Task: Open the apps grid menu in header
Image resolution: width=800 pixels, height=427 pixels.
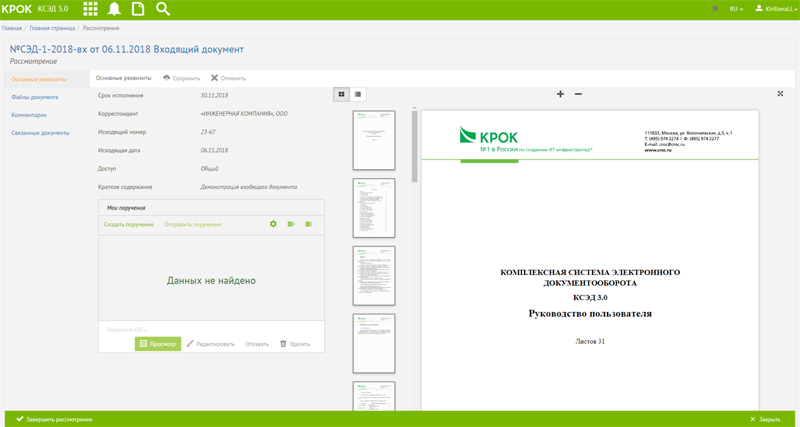Action: [90, 9]
